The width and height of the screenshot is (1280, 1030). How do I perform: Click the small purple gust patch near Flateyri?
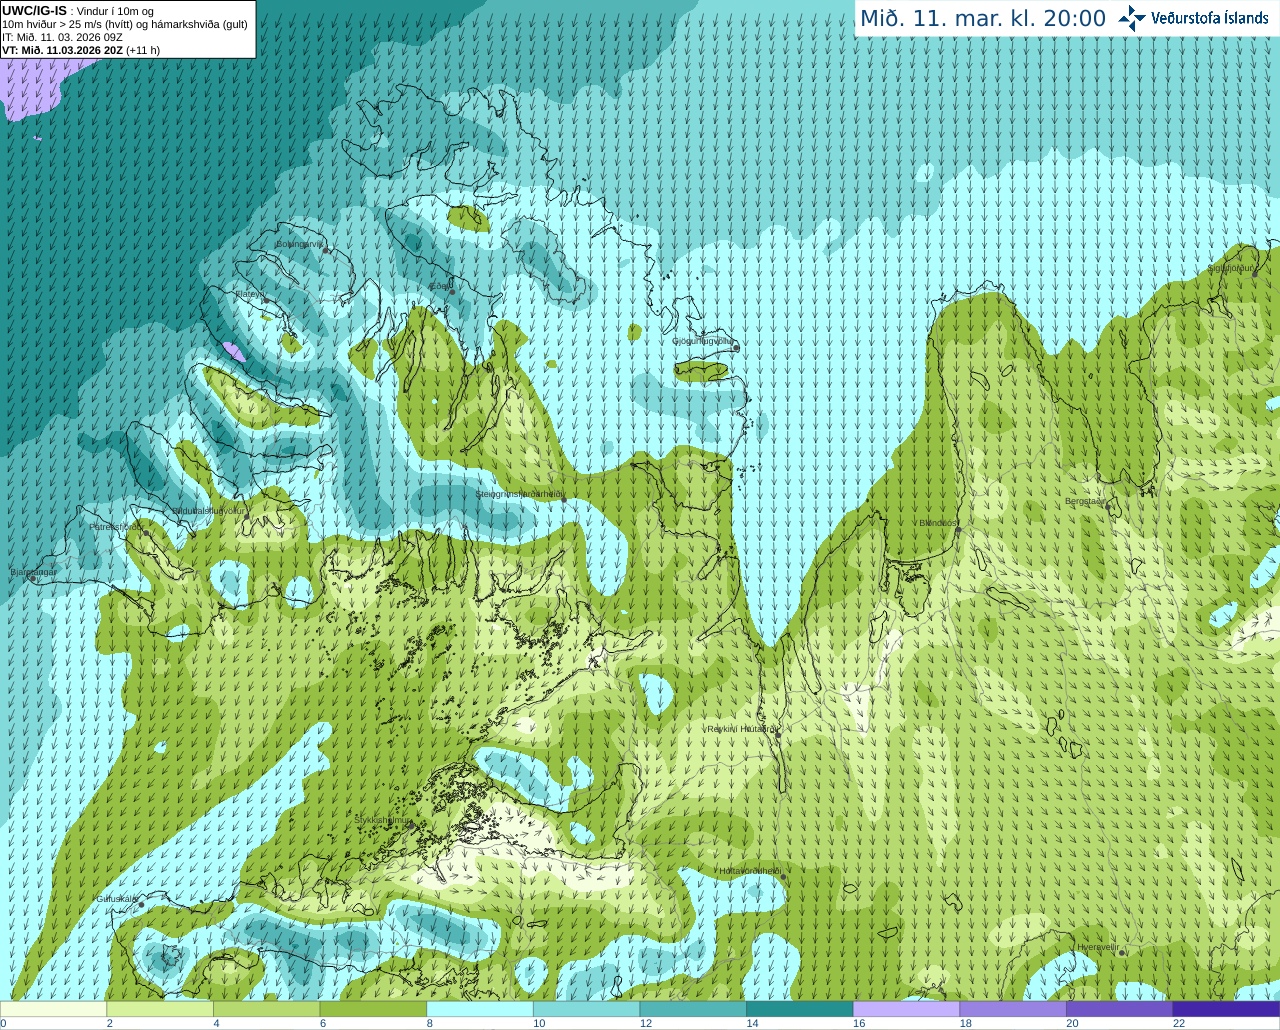click(234, 351)
